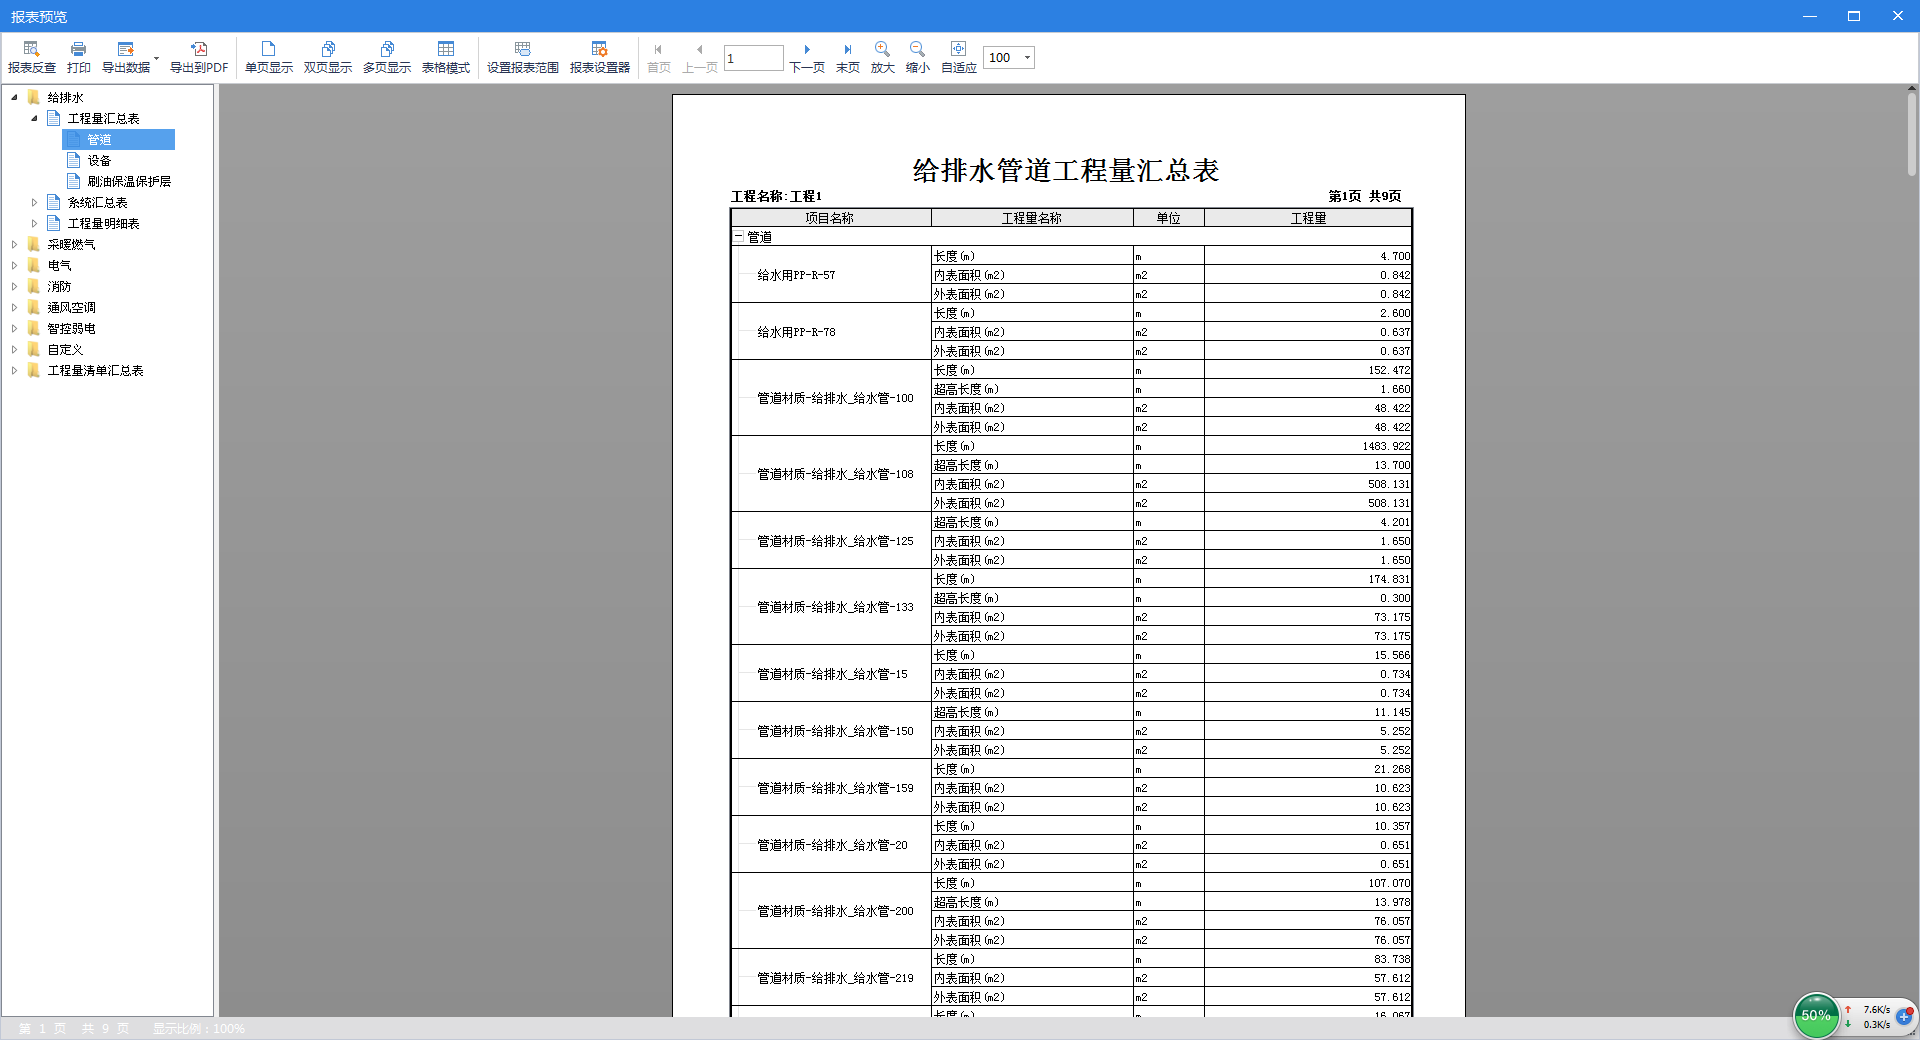Expand the 通风空调 folder arrow
Image resolution: width=1920 pixels, height=1040 pixels.
(14, 307)
